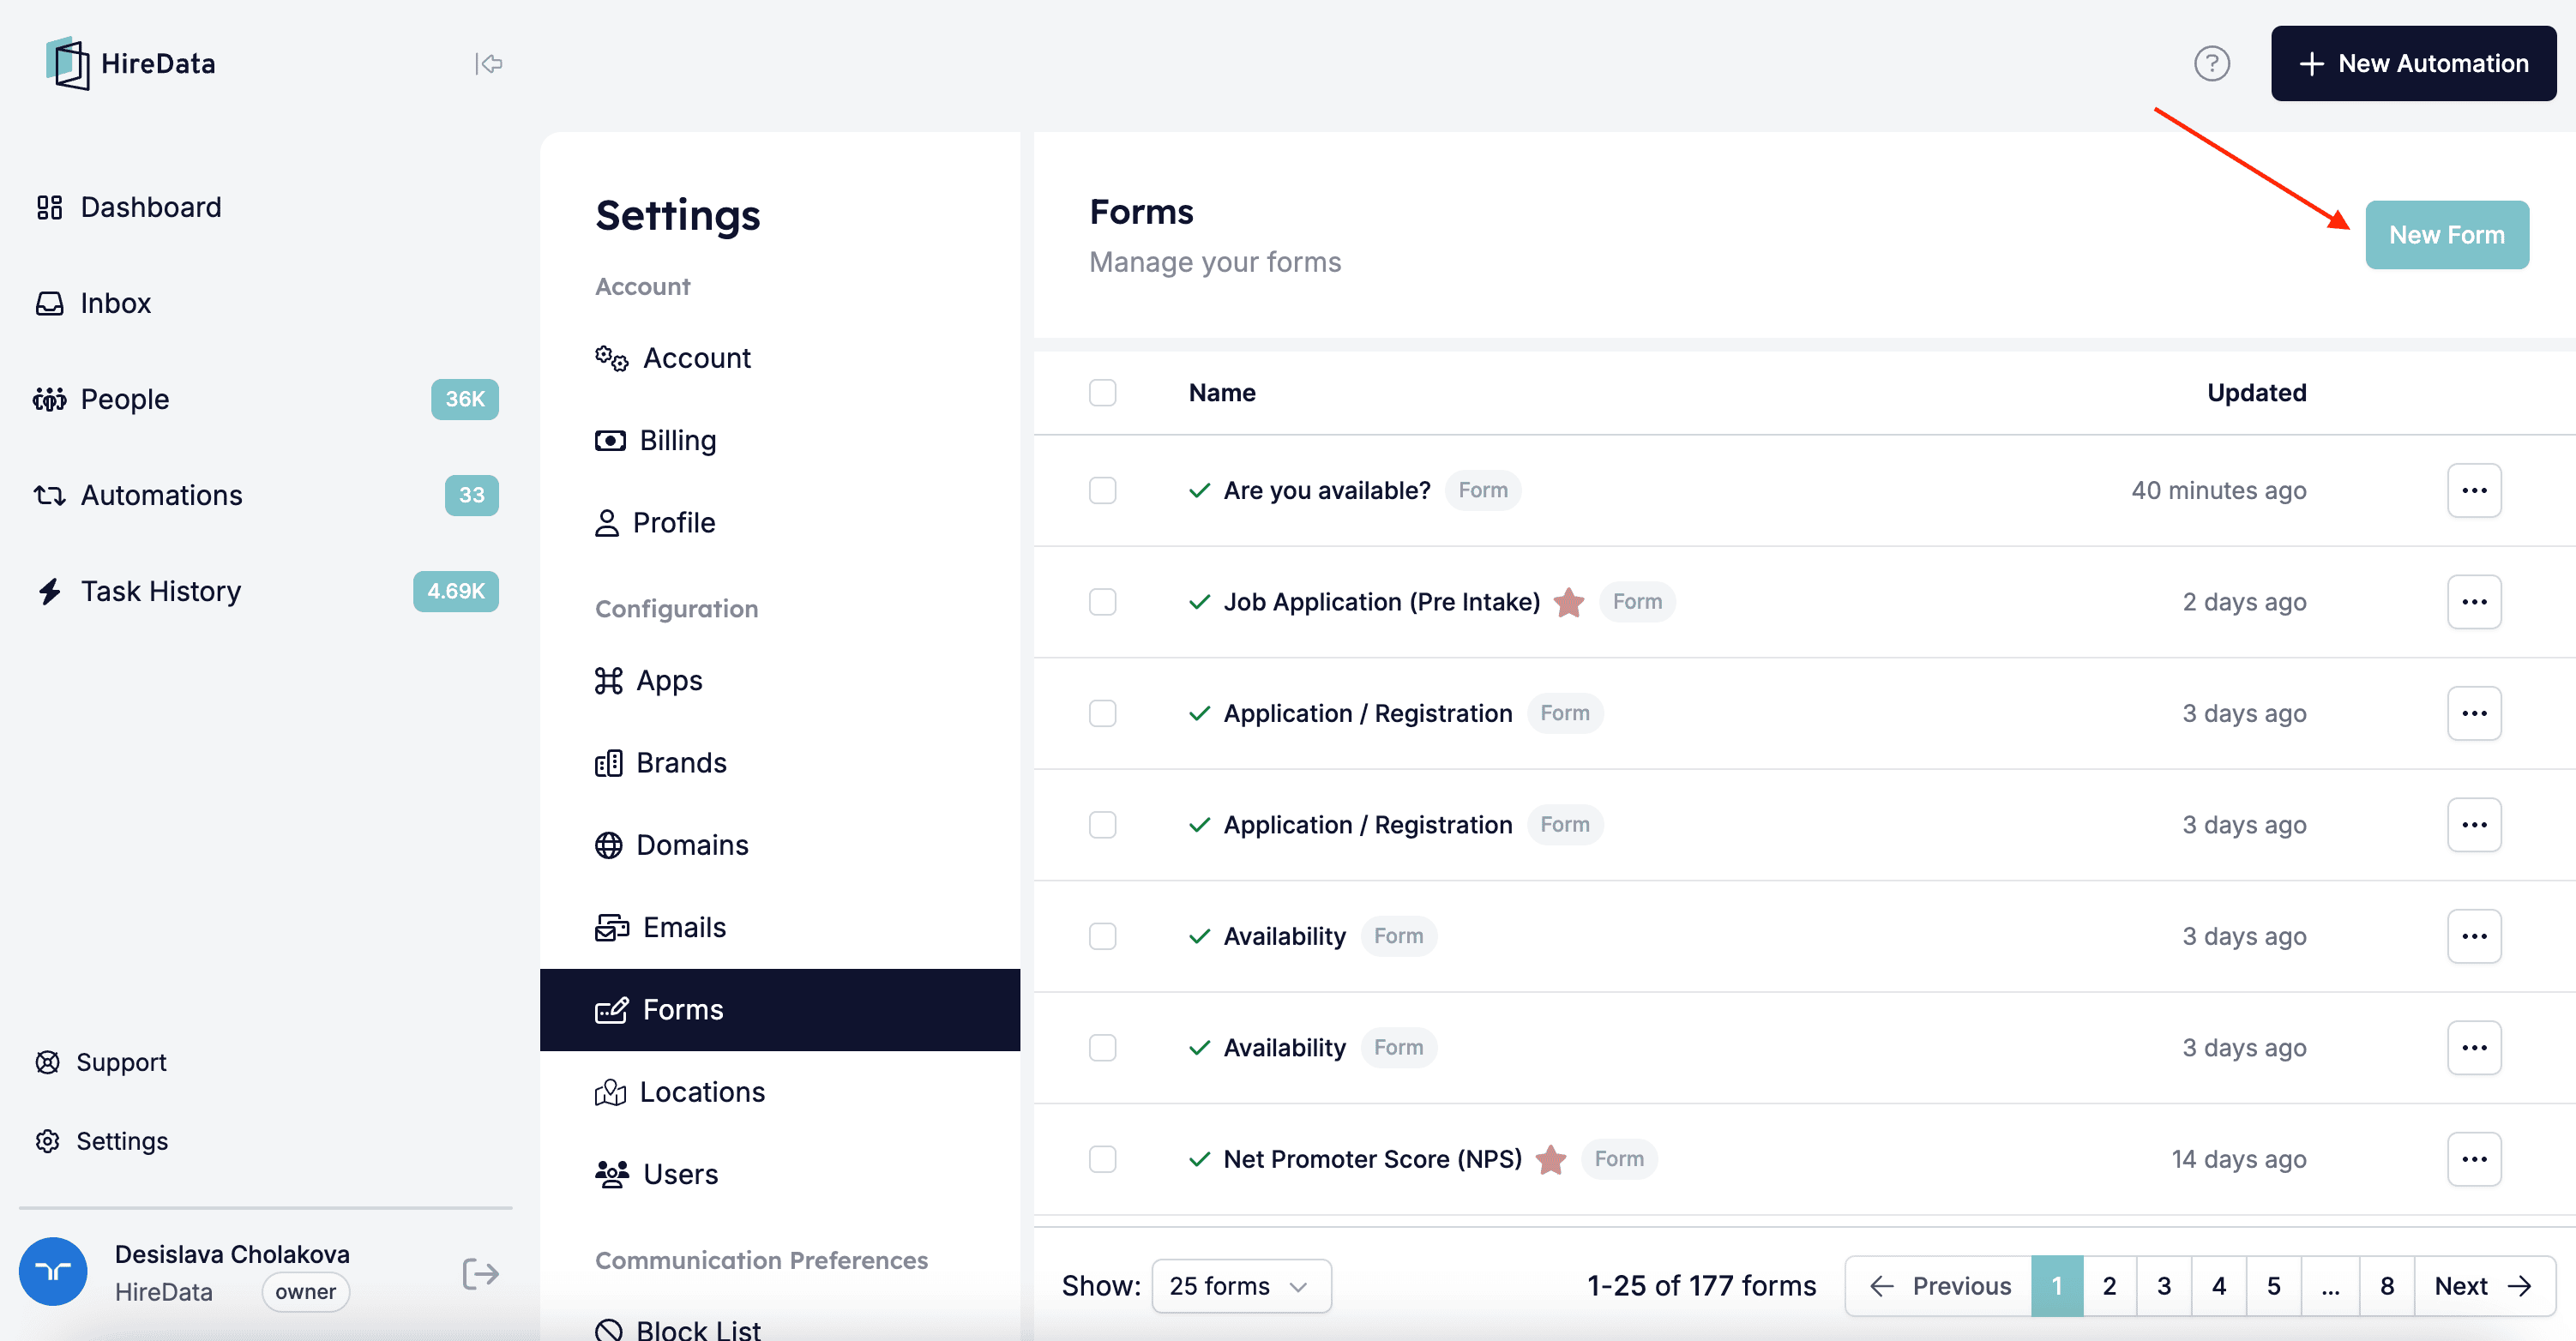Open the help question mark icon
Image resolution: width=2576 pixels, height=1341 pixels.
pyautogui.click(x=2211, y=64)
